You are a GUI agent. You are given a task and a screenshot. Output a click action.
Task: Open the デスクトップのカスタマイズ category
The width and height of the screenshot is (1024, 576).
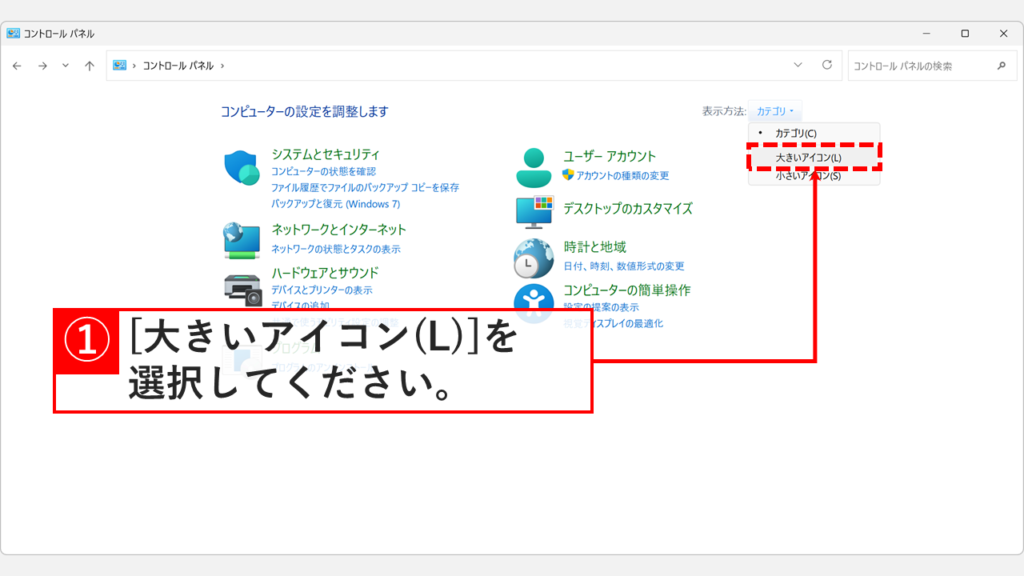pos(628,209)
